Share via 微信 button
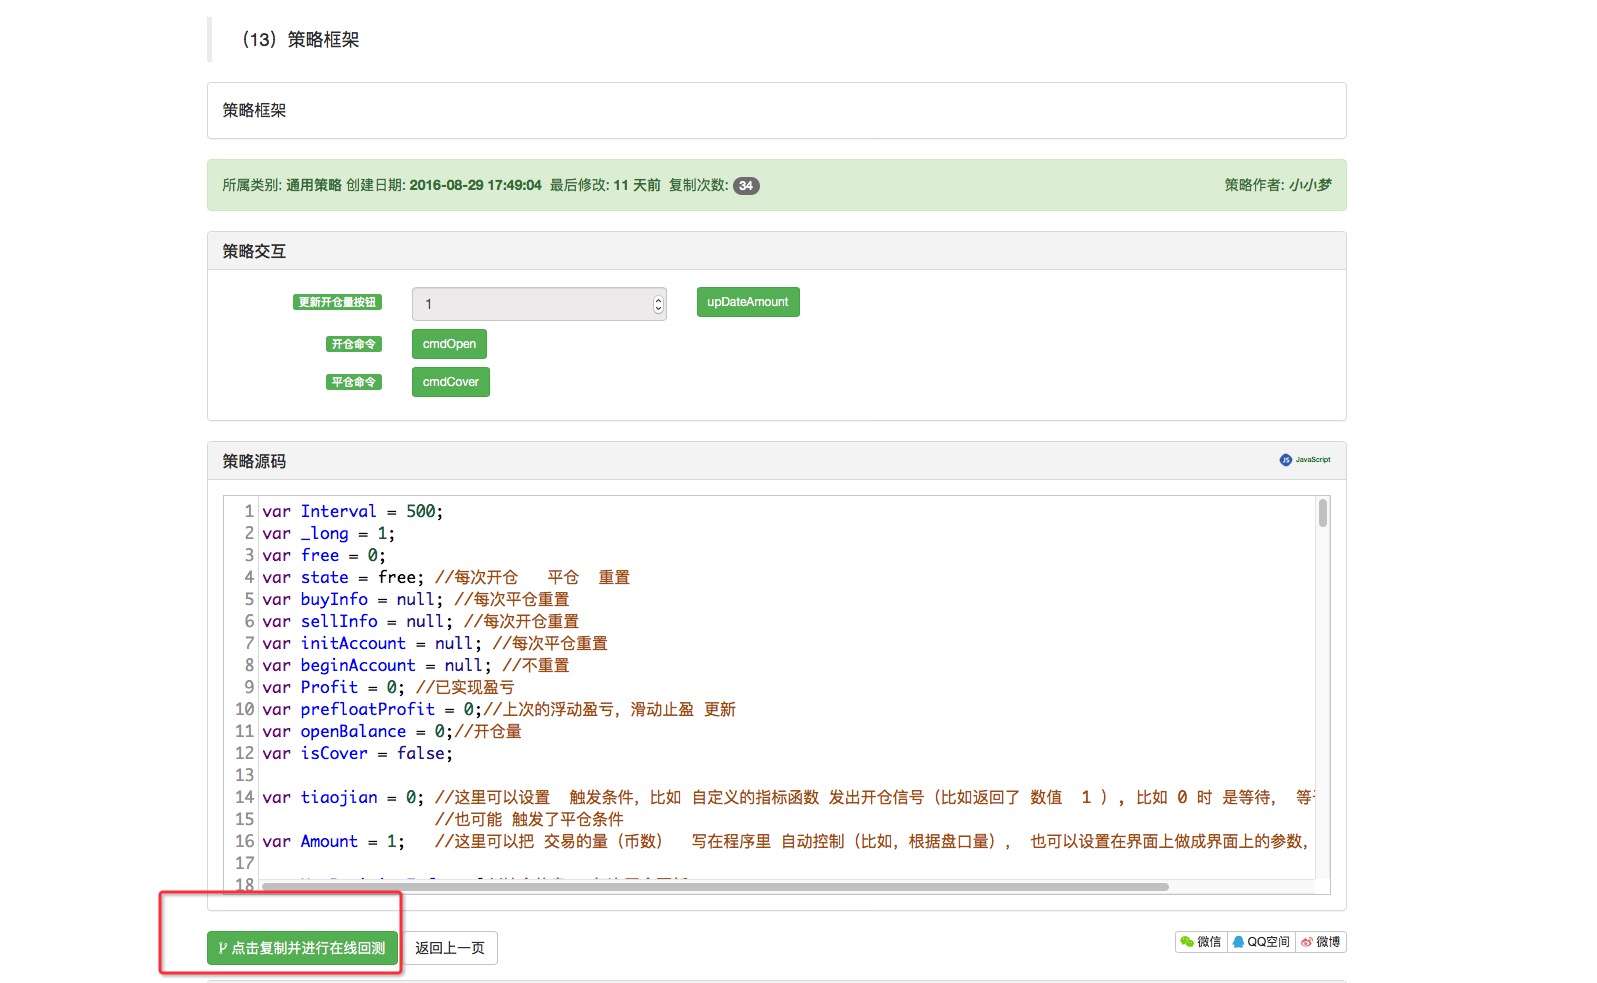This screenshot has height=983, width=1597. pos(1201,942)
